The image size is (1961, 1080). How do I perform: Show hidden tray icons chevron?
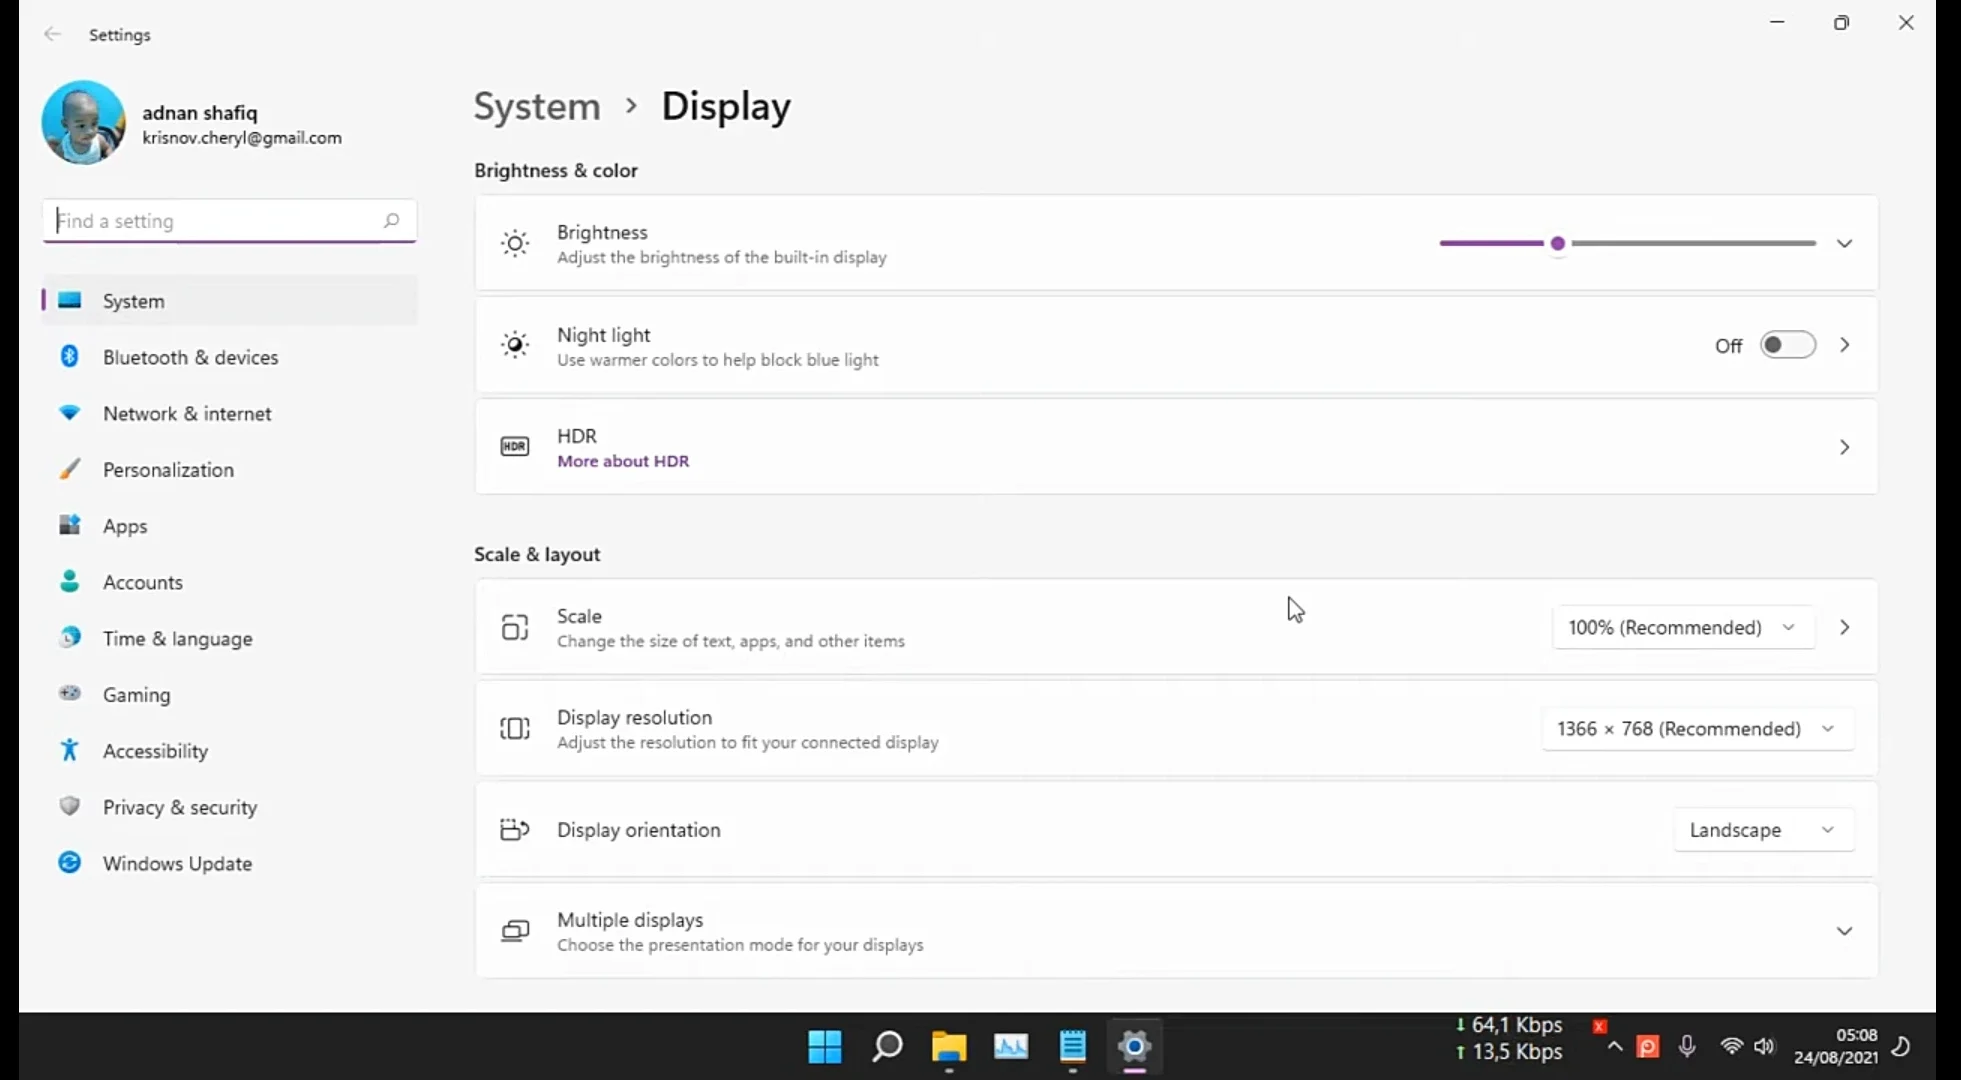coord(1614,1046)
